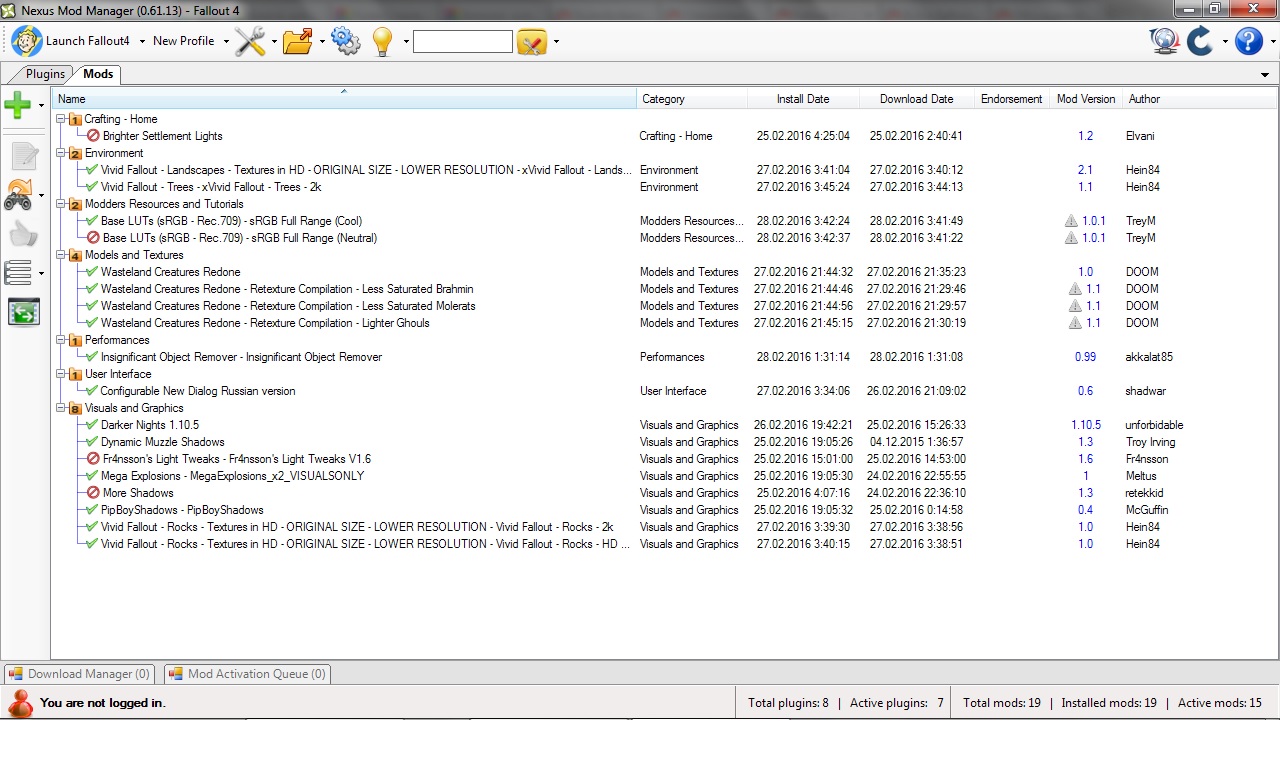The width and height of the screenshot is (1280, 768).
Task: Open settings with the gear icon
Action: 345,41
